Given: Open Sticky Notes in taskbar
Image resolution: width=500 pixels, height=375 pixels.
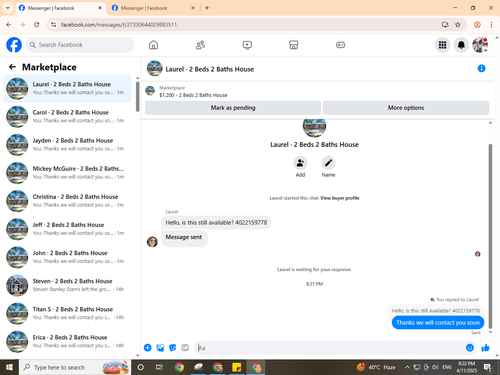Looking at the screenshot, I should point(237,367).
